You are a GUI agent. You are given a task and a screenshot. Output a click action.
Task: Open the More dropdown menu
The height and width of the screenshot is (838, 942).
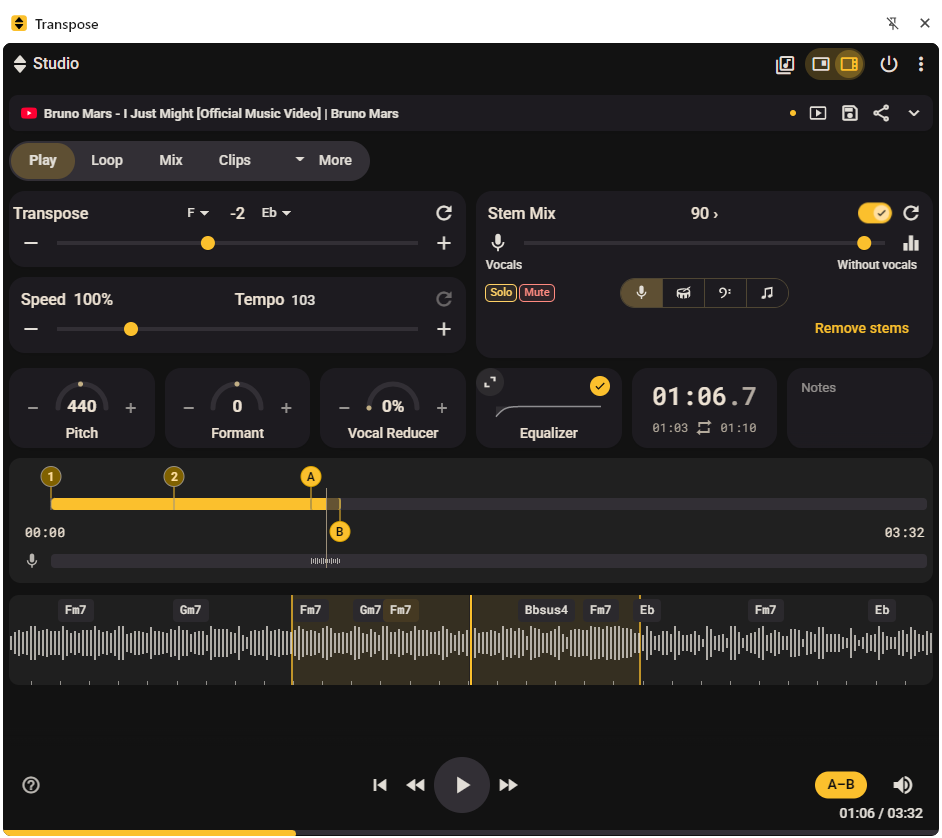(324, 160)
